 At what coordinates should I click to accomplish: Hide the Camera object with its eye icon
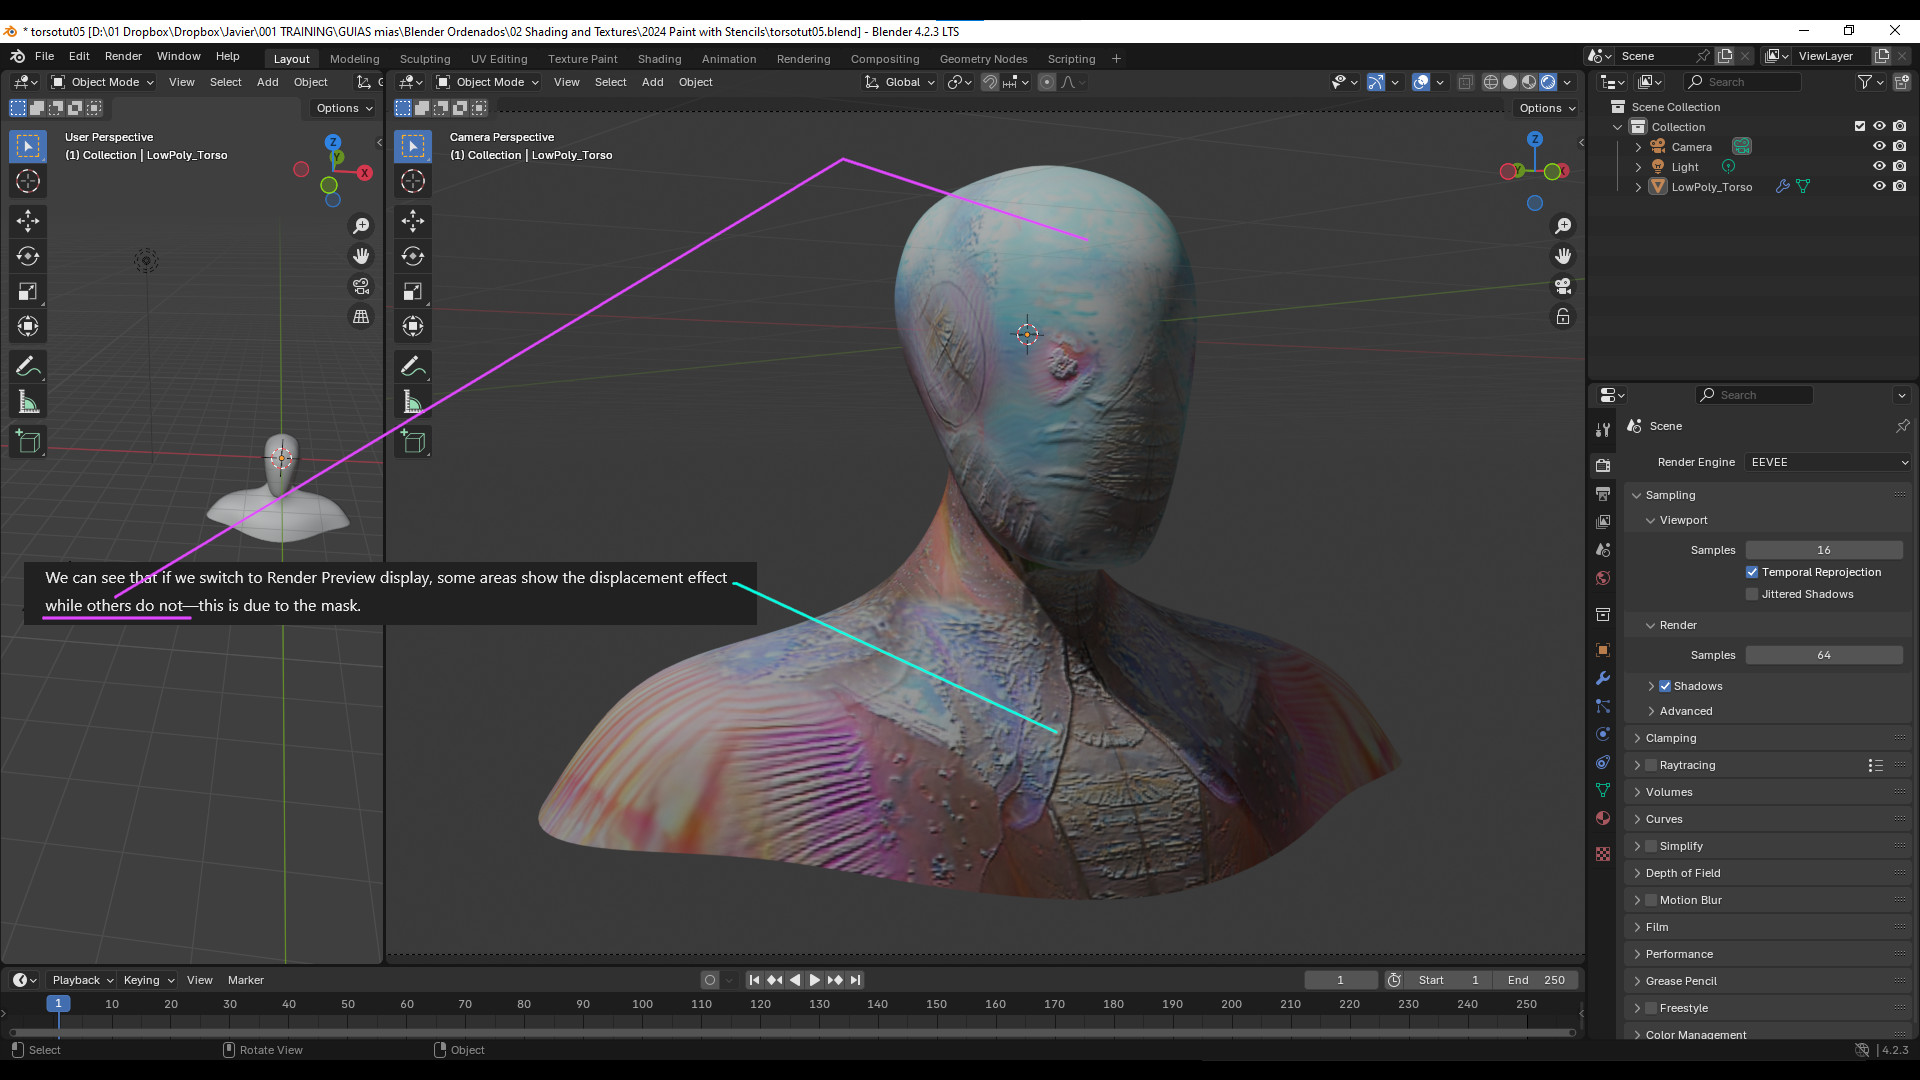pos(1879,146)
